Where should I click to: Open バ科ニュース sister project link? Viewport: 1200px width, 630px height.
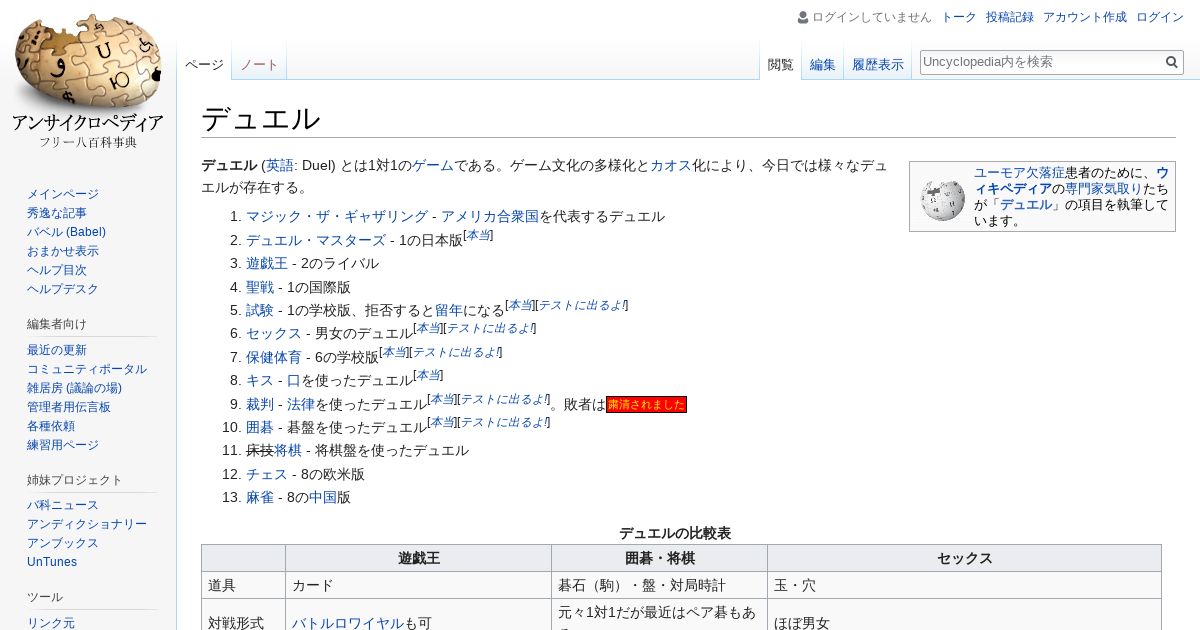point(63,505)
